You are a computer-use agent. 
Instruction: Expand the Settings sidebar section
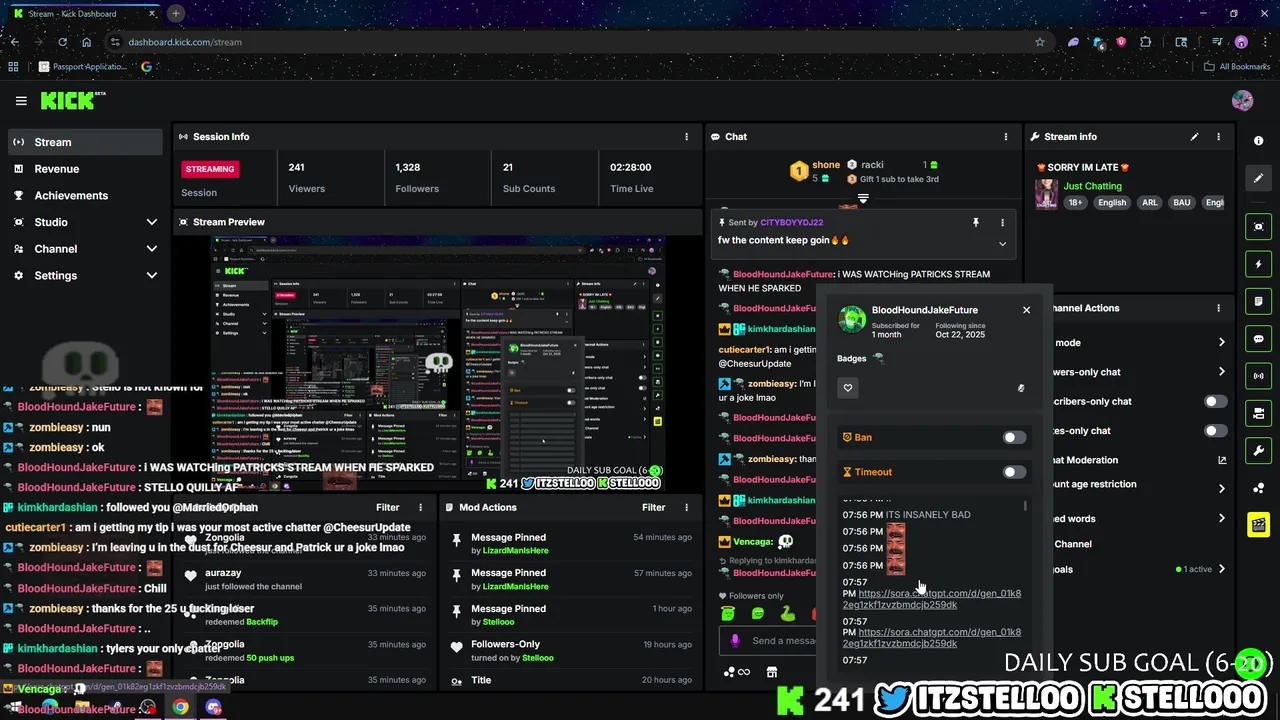[152, 276]
